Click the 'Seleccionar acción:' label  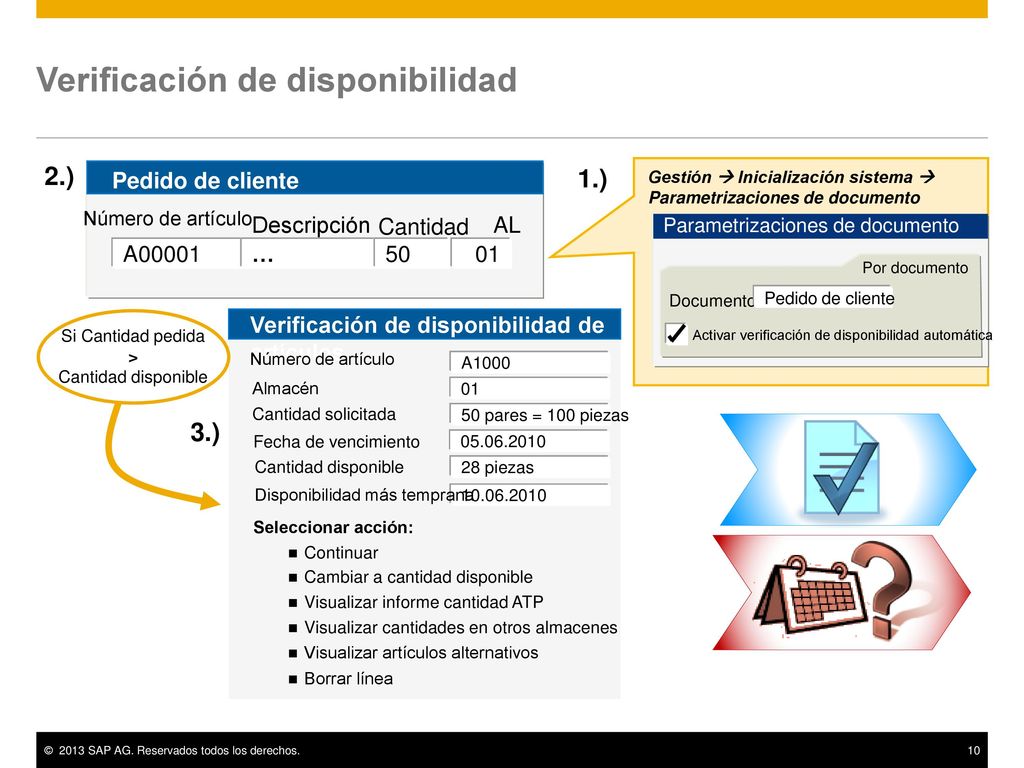click(333, 527)
